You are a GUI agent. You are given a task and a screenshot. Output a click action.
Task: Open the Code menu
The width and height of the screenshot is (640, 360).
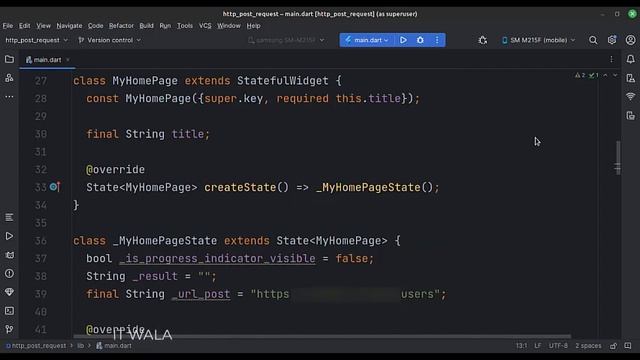(96, 26)
